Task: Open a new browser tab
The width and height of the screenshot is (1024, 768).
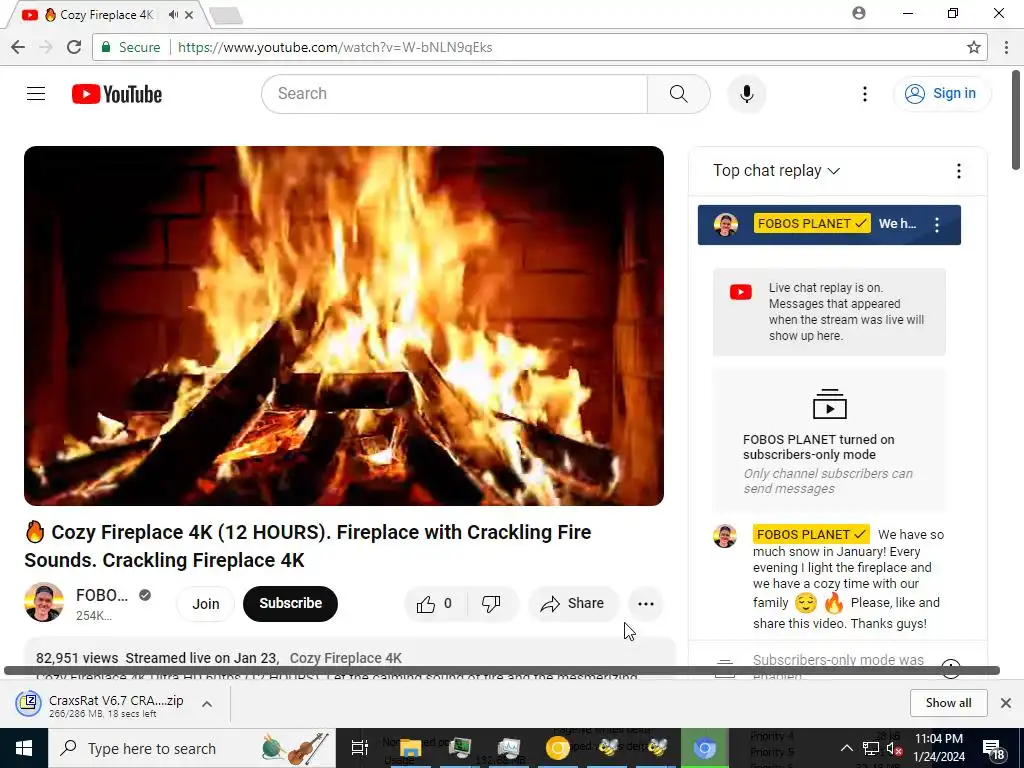Action: click(226, 16)
